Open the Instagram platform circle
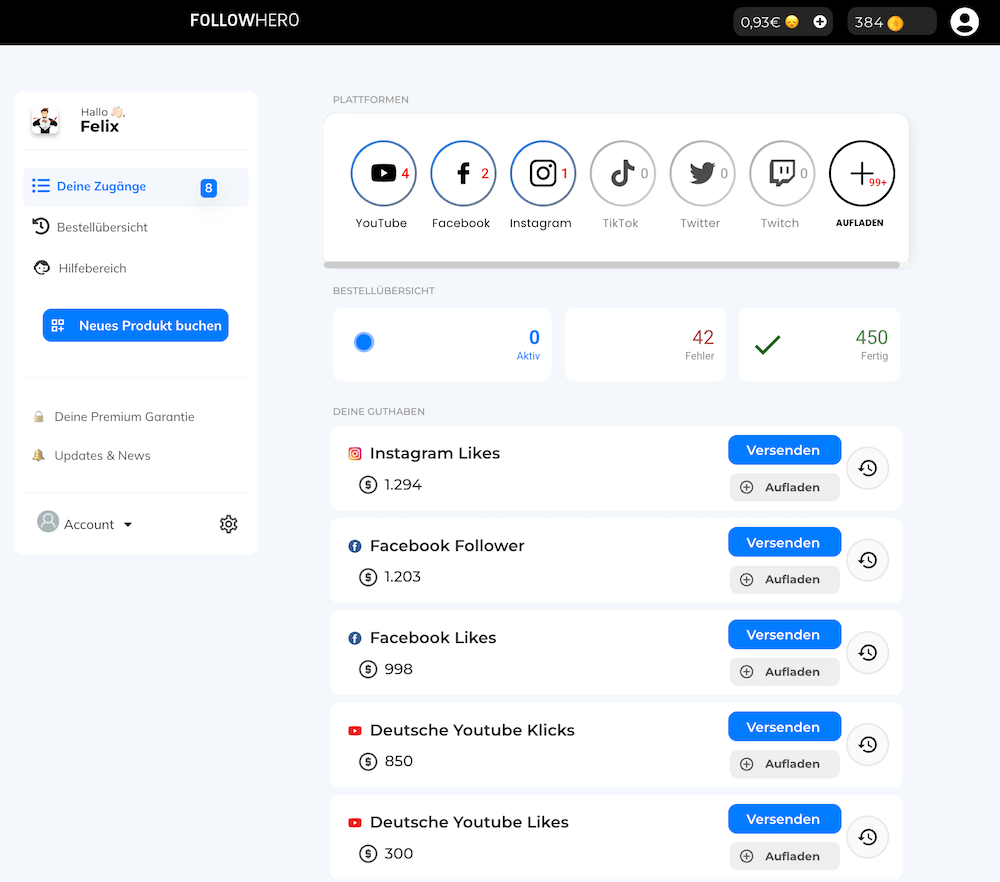Viewport: 1000px width, 882px height. (x=543, y=173)
